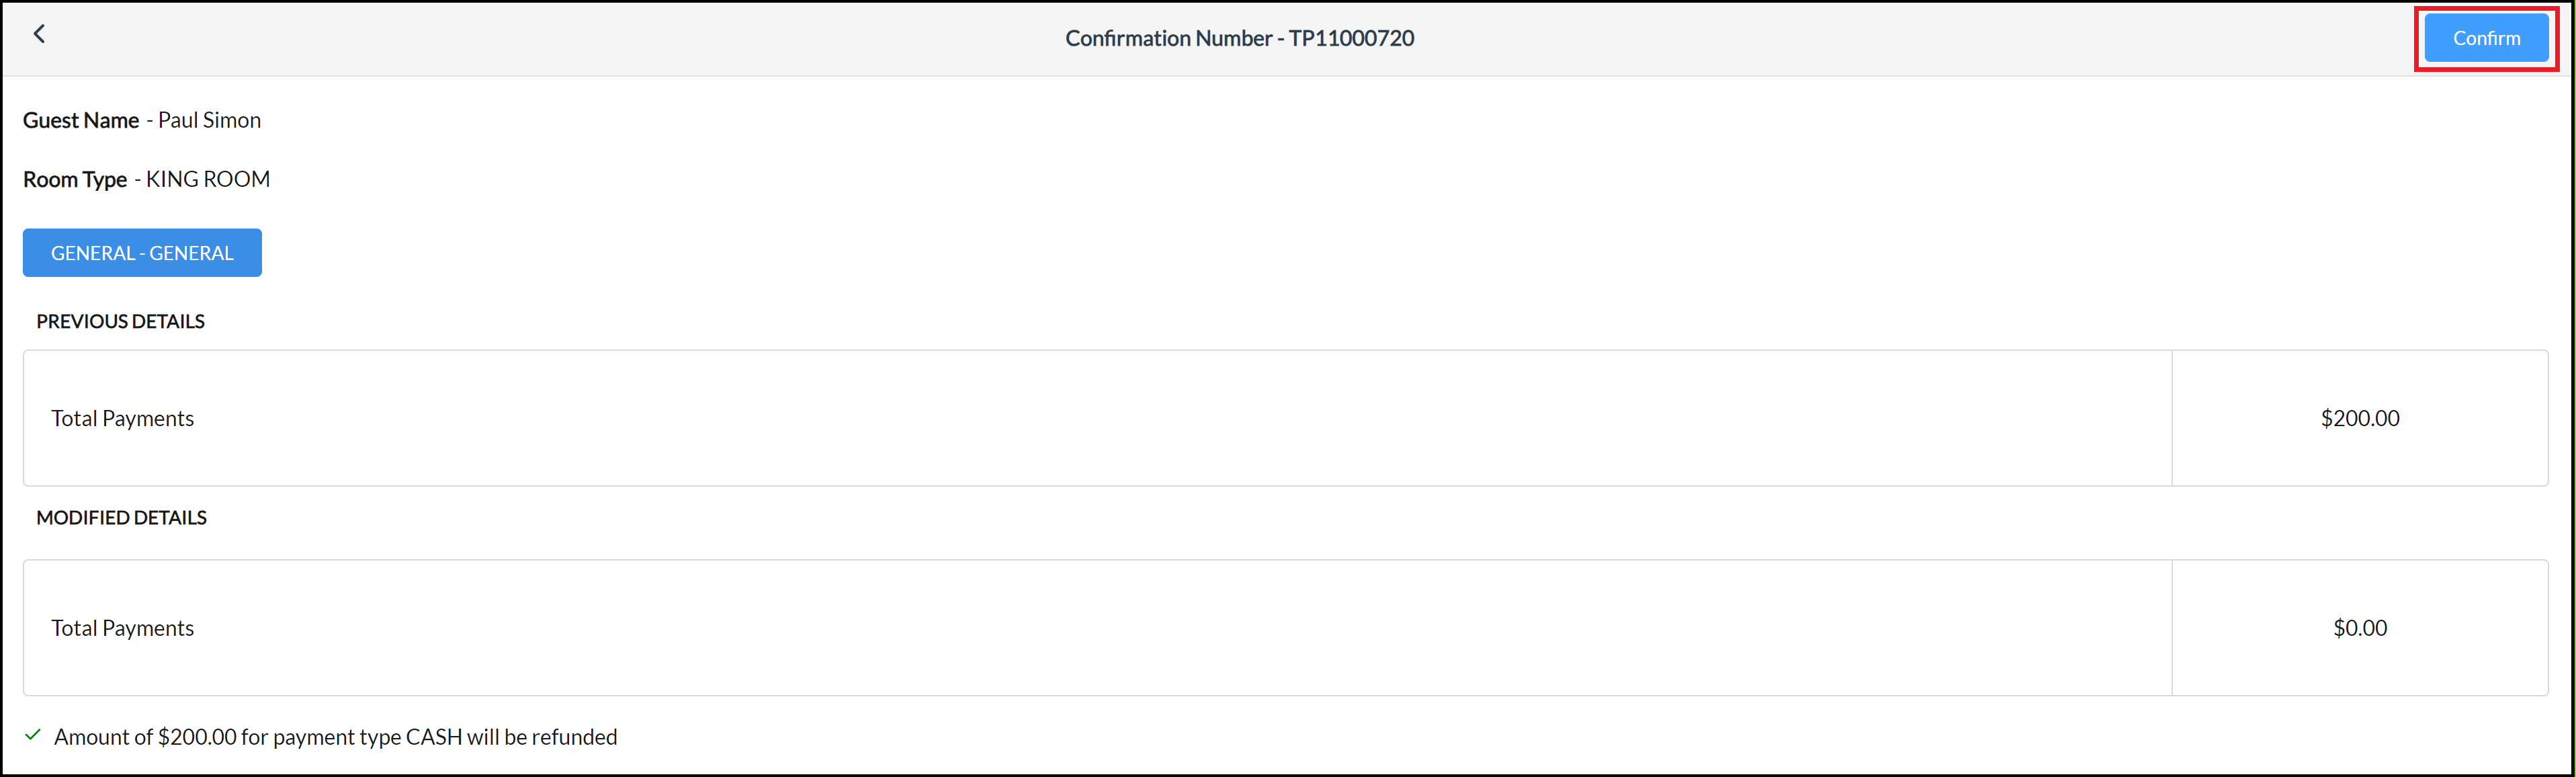The width and height of the screenshot is (2576, 777).
Task: Select Total Payments under modified details
Action: click(122, 627)
